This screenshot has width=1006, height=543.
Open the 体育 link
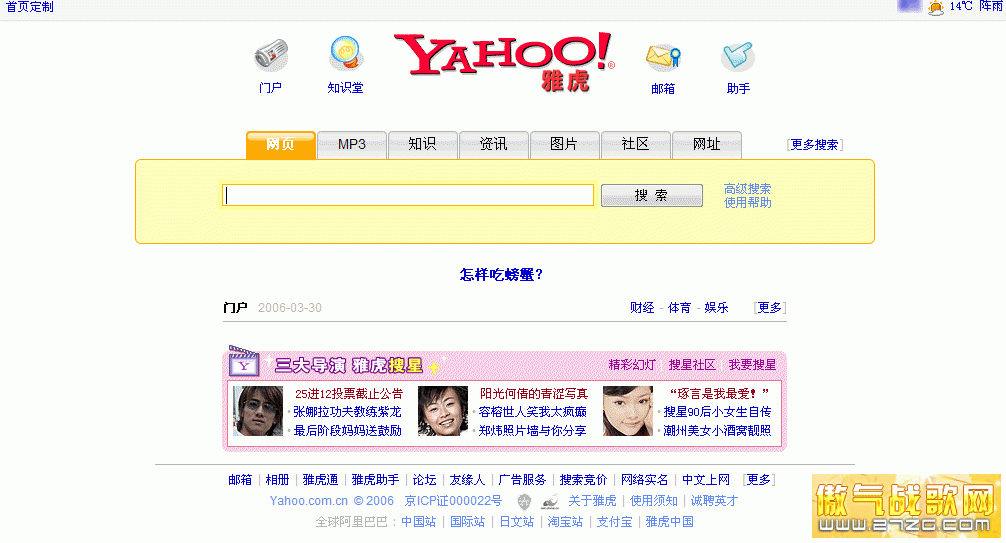679,307
